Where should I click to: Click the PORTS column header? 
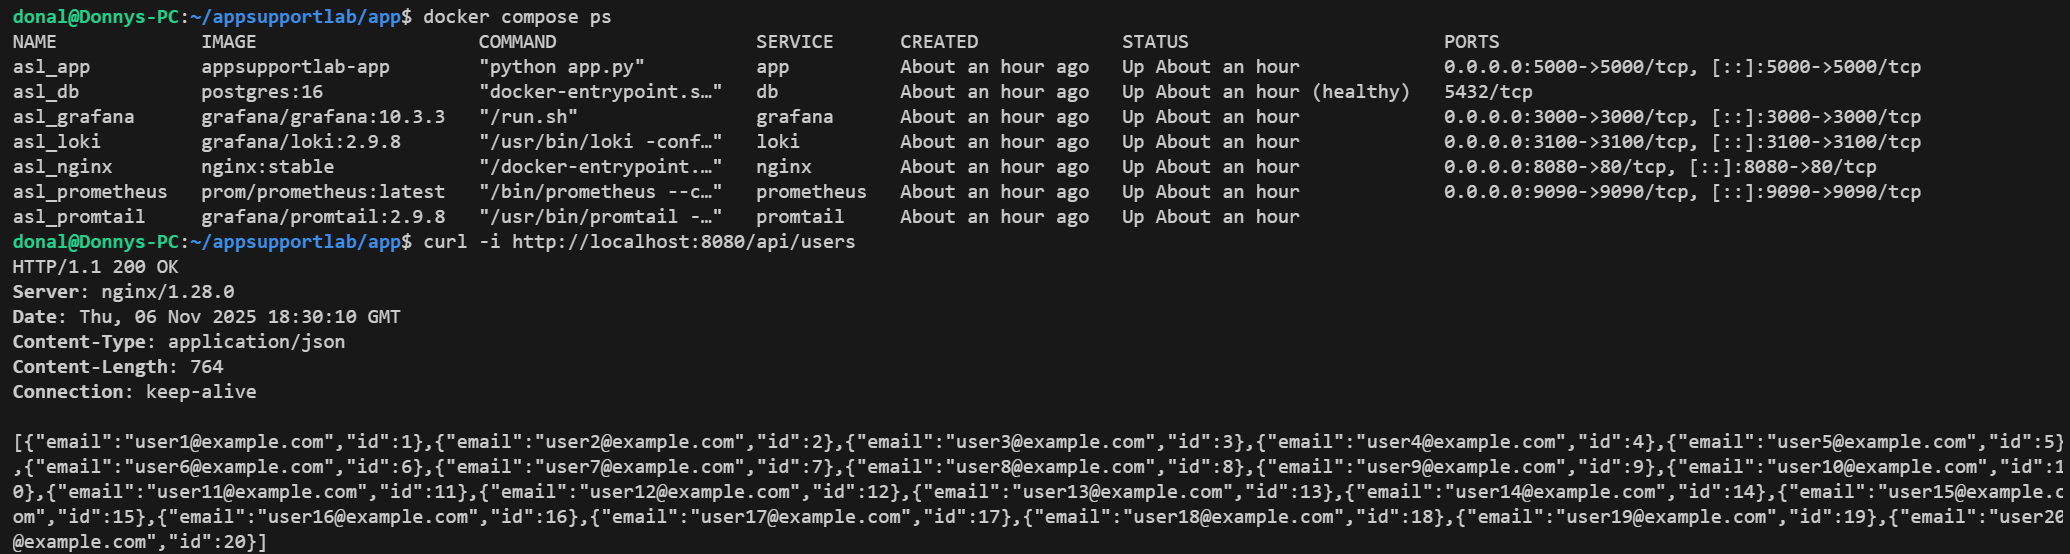1472,42
